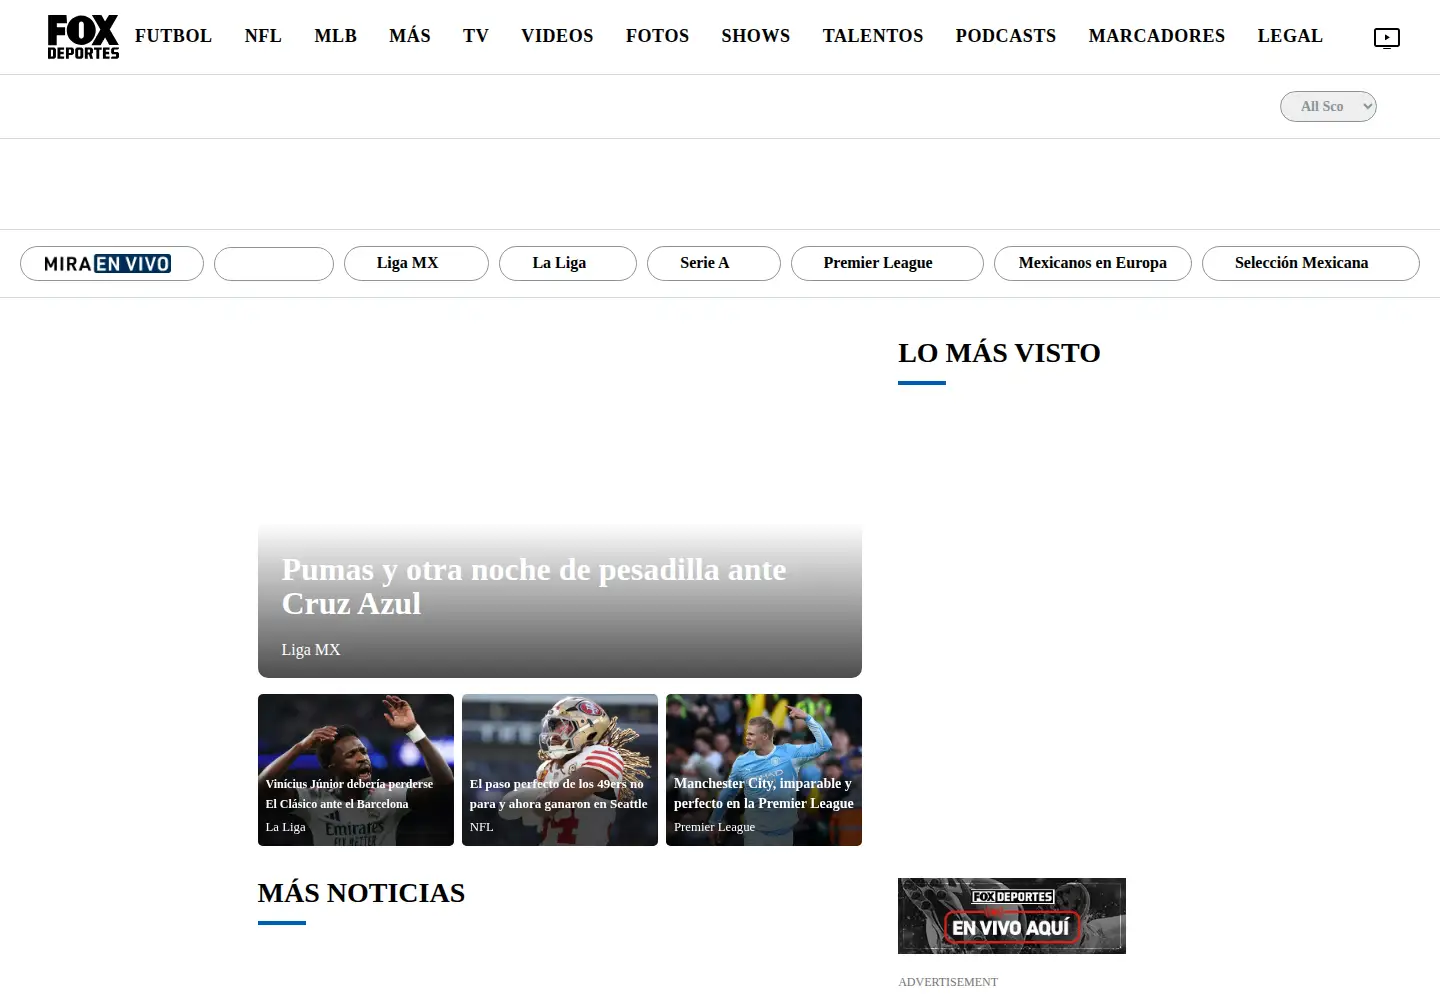Screen dimensions: 1440x1000
Task: Open the TV menu item
Action: pos(476,36)
